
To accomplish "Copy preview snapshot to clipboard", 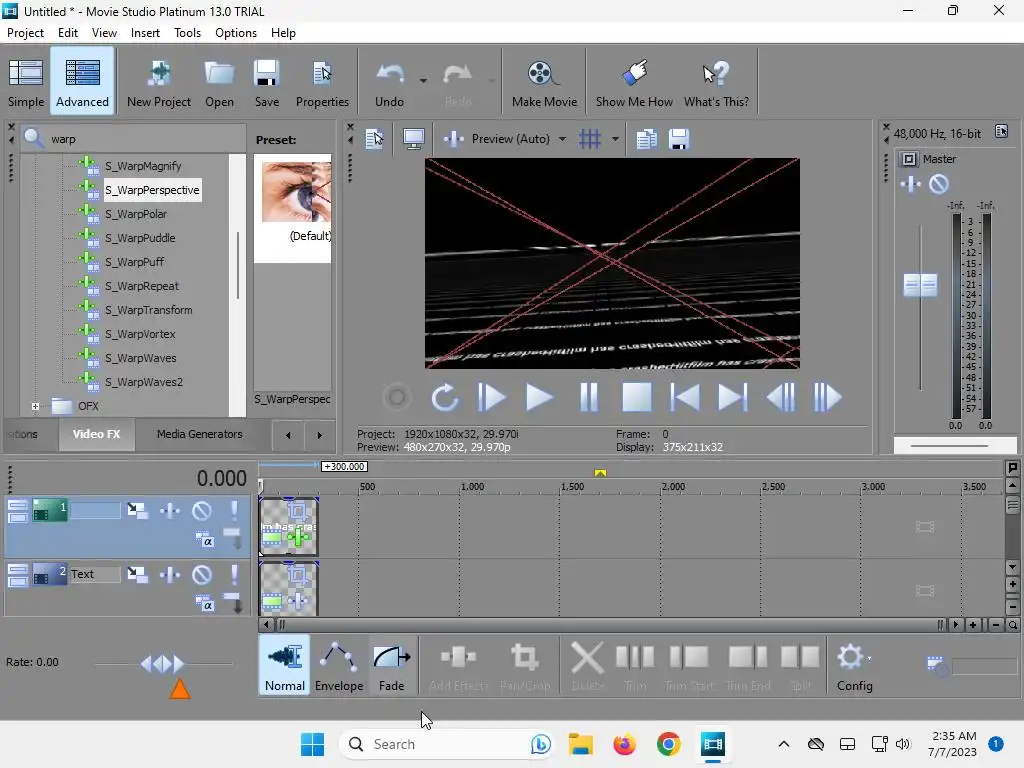I will coord(647,139).
